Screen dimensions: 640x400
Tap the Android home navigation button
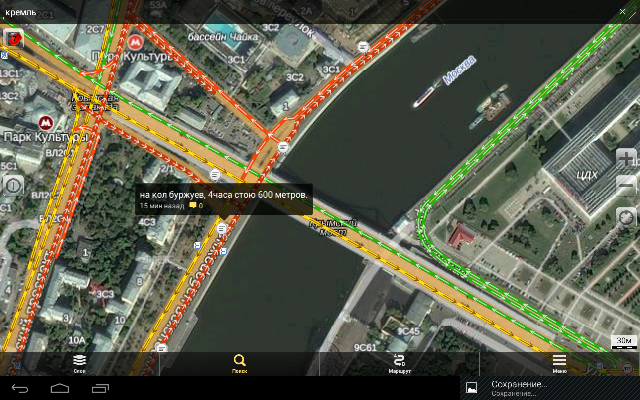59,388
